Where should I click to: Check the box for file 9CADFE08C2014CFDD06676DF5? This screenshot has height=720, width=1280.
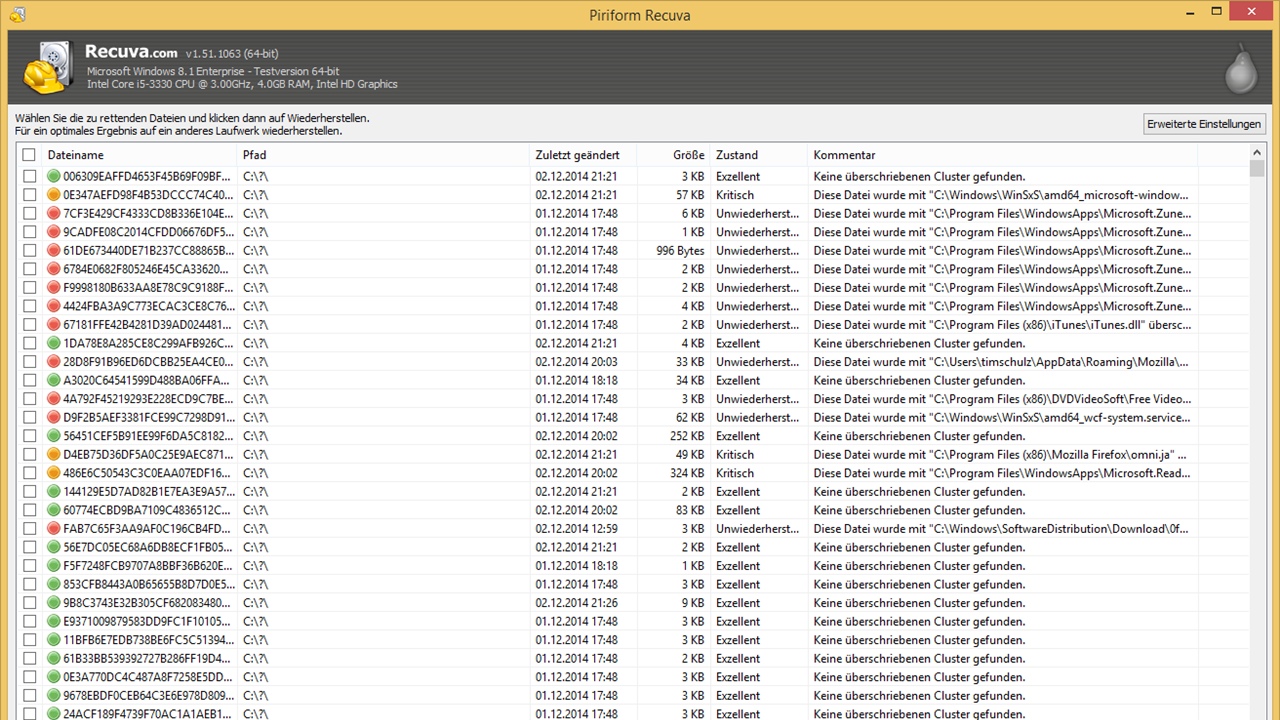coord(29,232)
